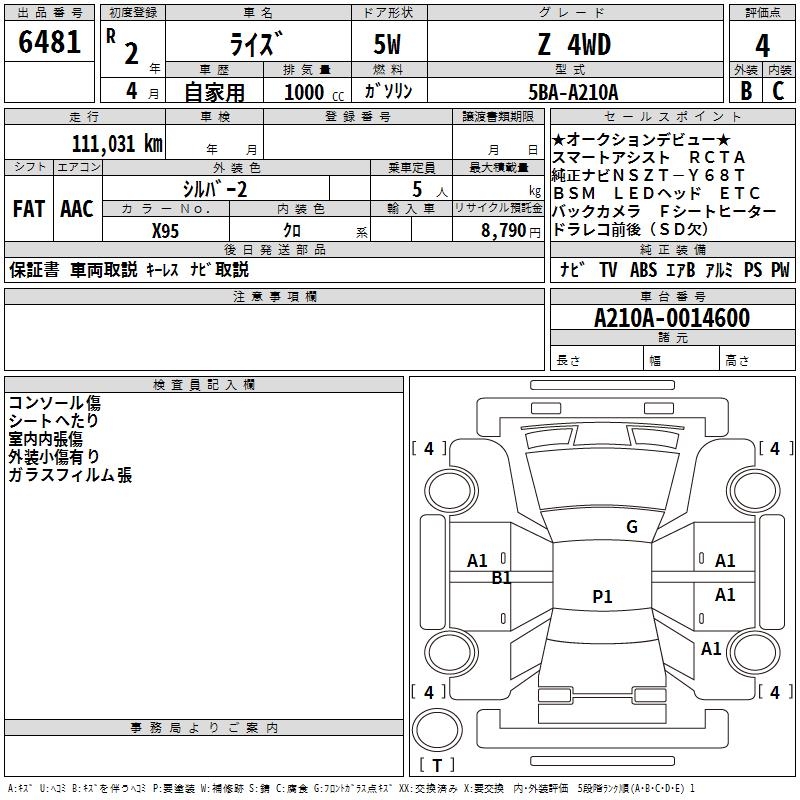This screenshot has height=800, width=800.
Task: Click PW in genuine equipment row
Action: (780, 269)
